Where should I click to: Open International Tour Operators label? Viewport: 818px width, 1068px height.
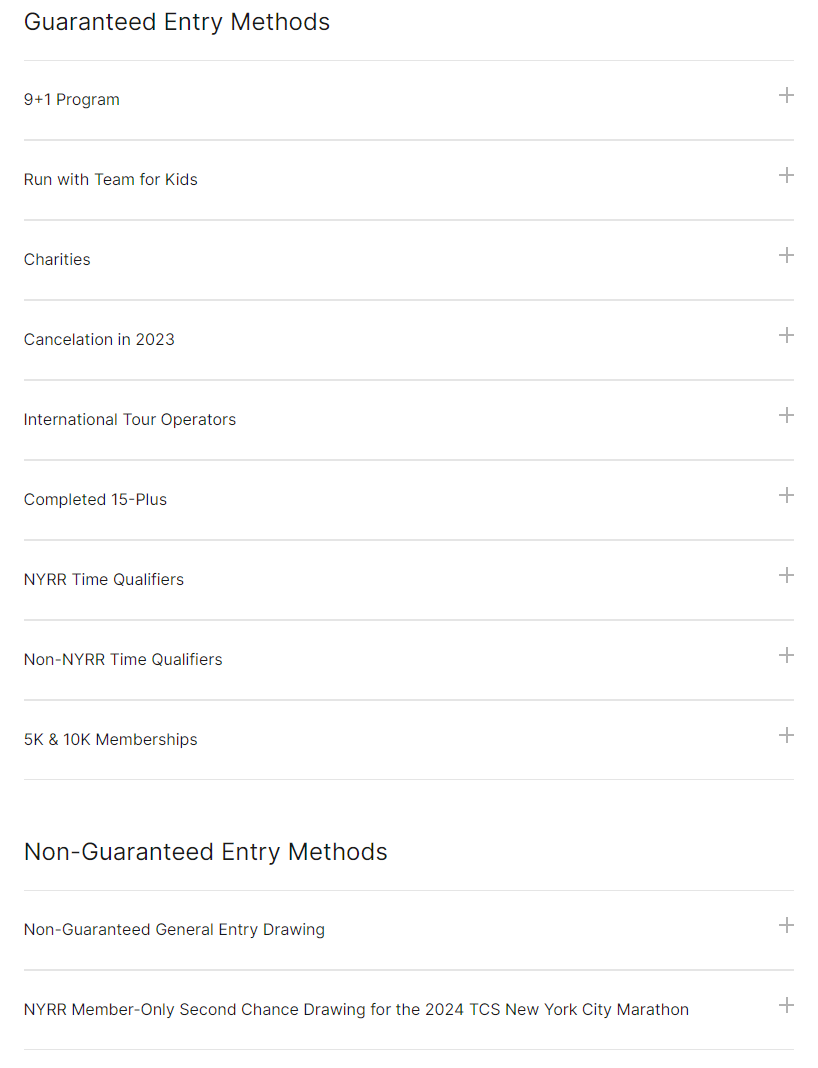(129, 420)
